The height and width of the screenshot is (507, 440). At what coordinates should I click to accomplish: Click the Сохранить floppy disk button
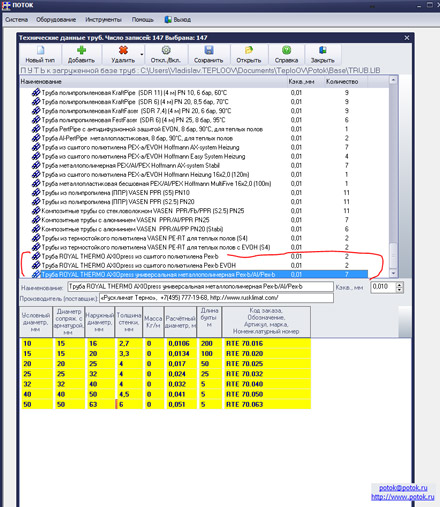tap(209, 55)
